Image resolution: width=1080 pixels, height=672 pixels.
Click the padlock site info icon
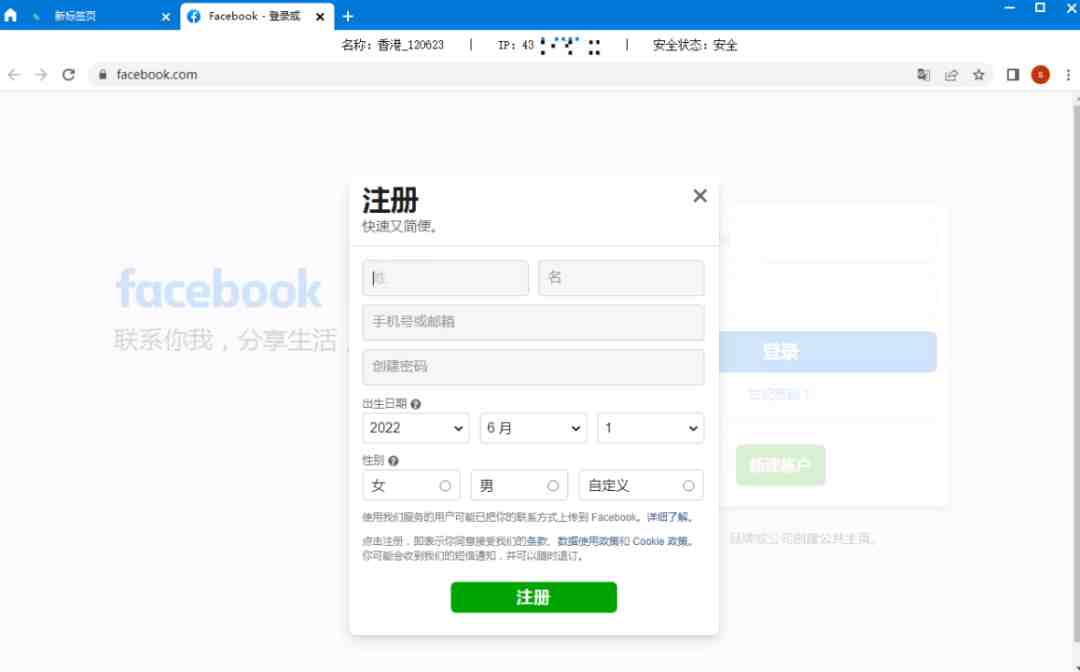pos(103,74)
